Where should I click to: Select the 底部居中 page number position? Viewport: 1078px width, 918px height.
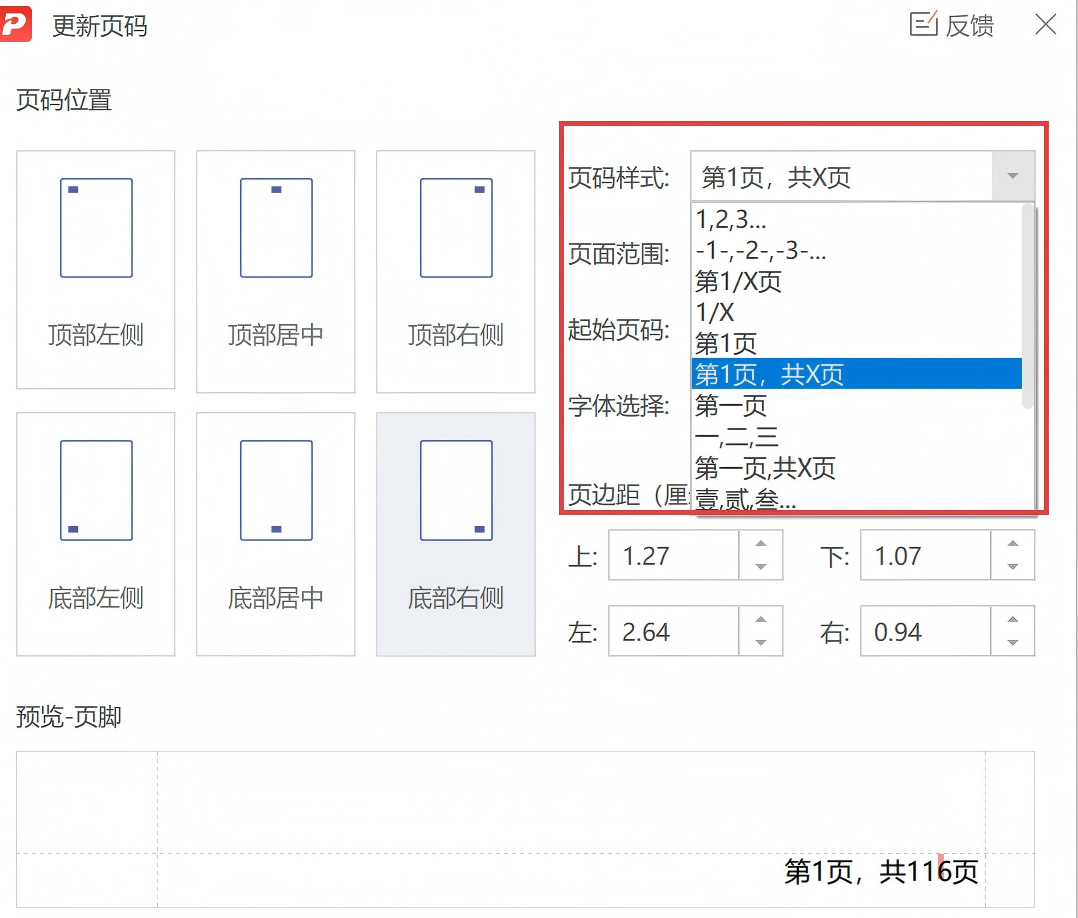[276, 534]
